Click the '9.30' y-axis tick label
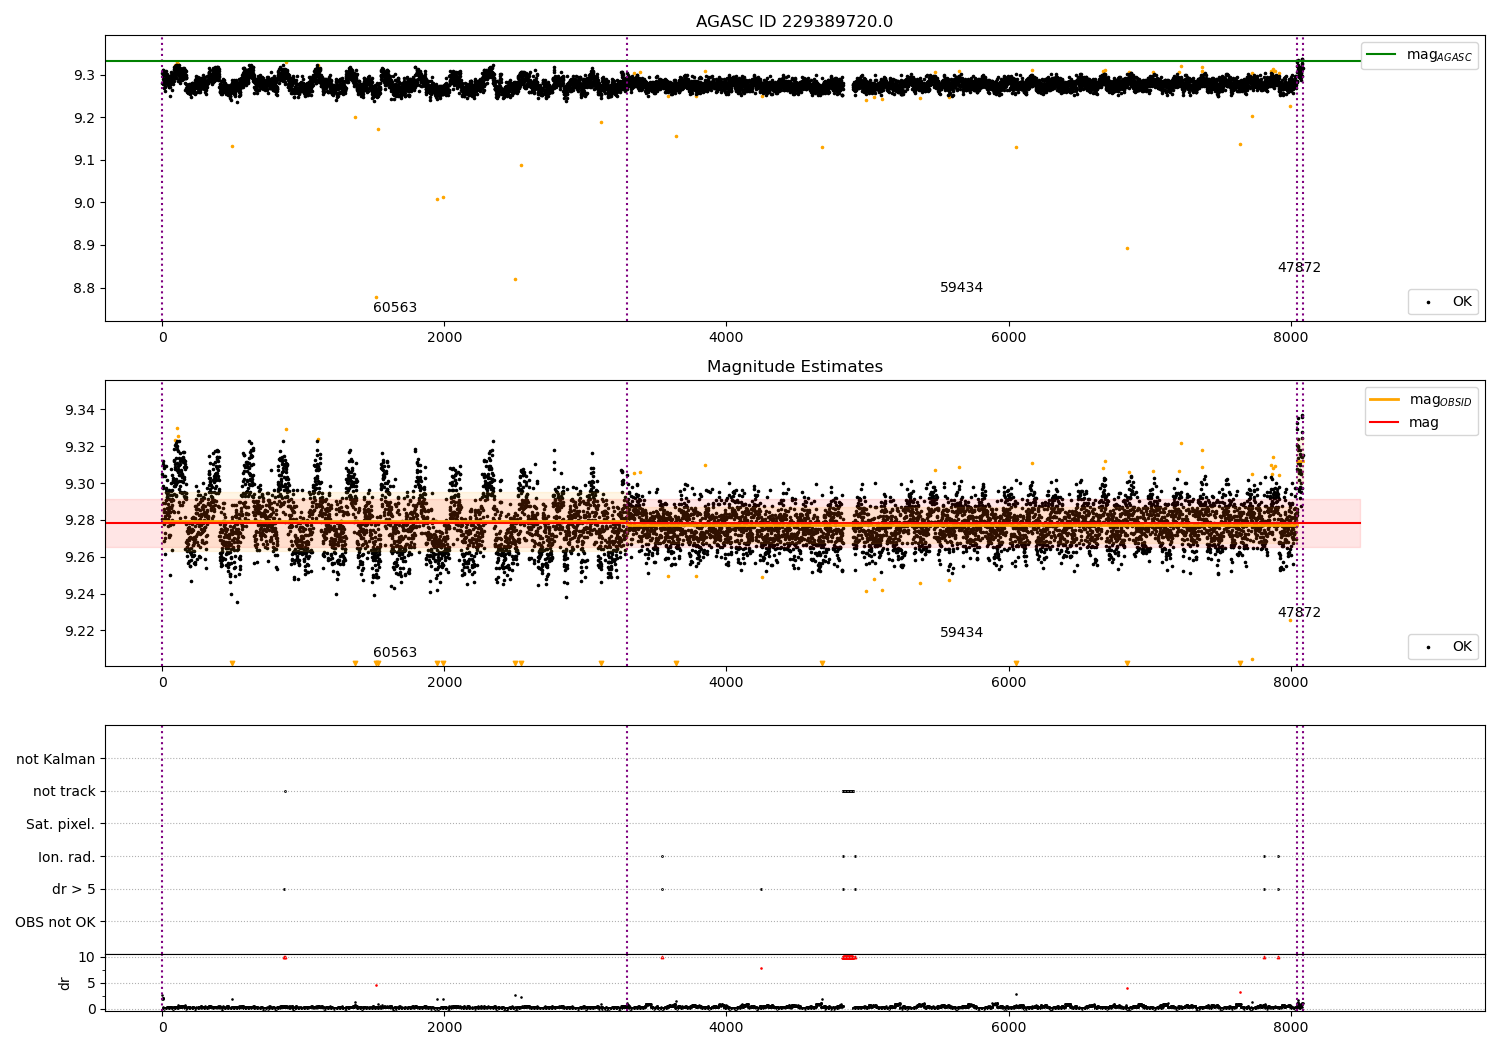This screenshot has width=1500, height=1050. [x=81, y=484]
